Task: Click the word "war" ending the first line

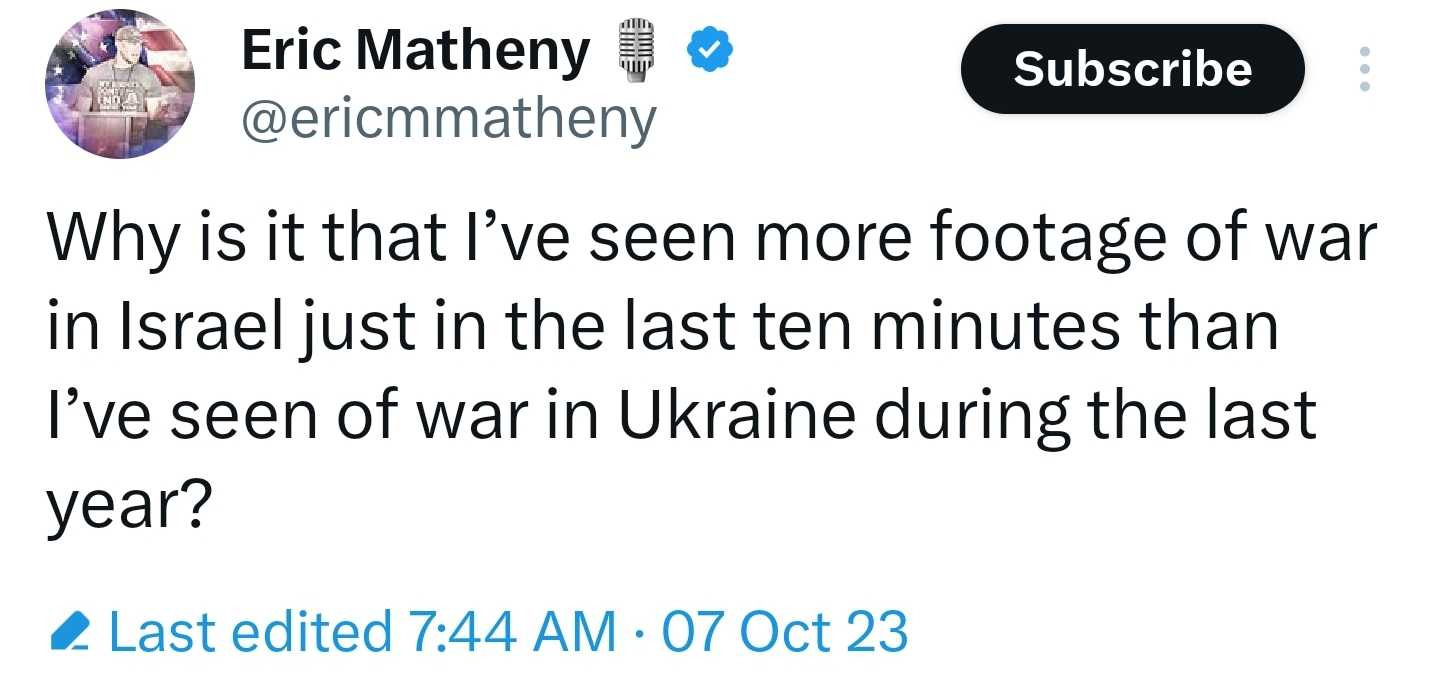Action: (1322, 241)
